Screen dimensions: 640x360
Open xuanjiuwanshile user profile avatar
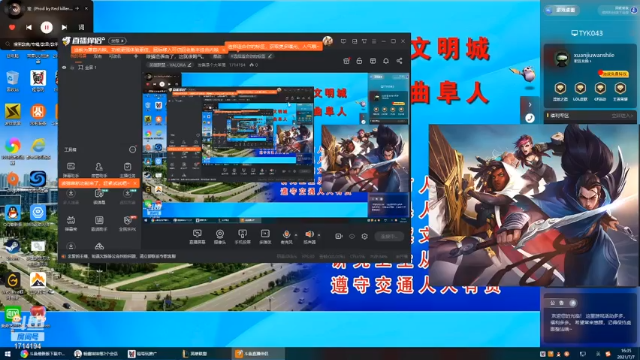[561, 59]
